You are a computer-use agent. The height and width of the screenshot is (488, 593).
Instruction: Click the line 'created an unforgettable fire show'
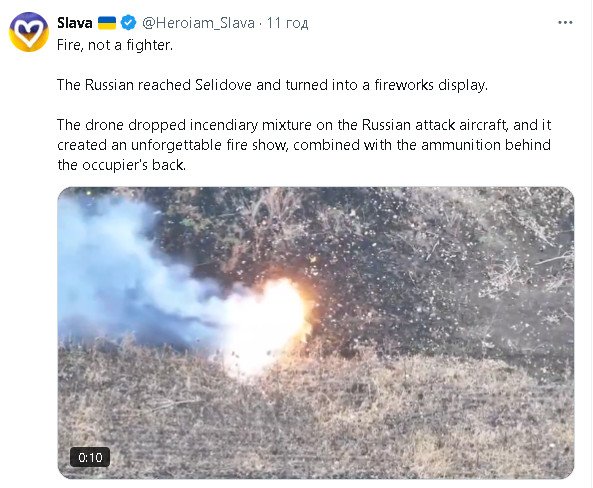(304, 145)
